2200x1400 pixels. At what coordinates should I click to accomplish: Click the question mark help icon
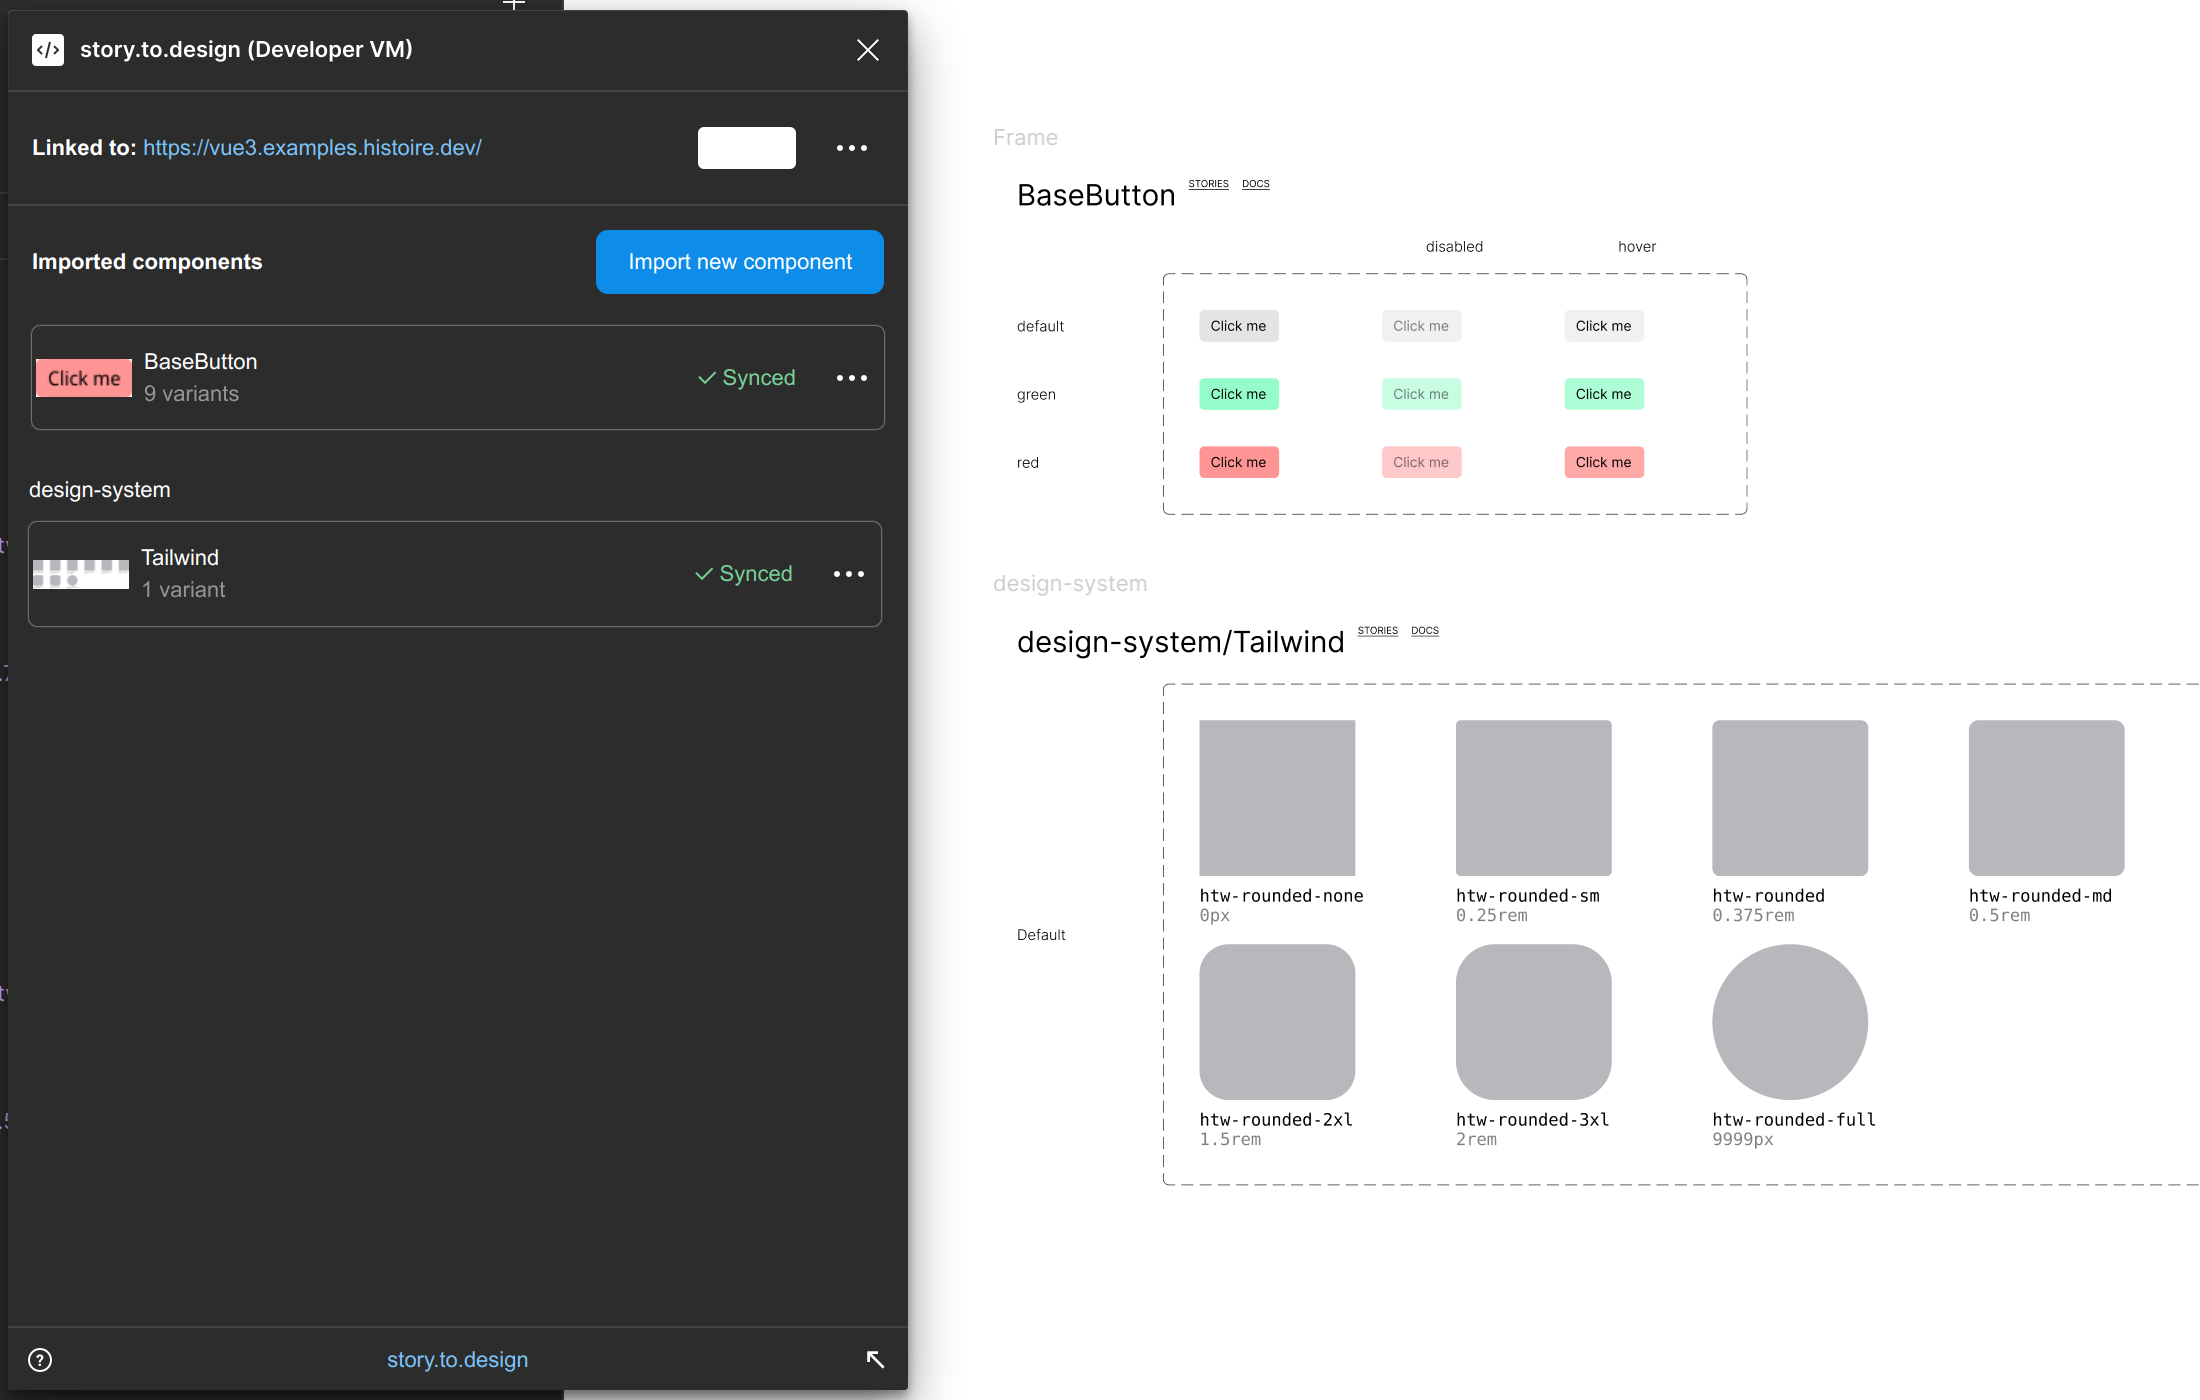[x=40, y=1358]
